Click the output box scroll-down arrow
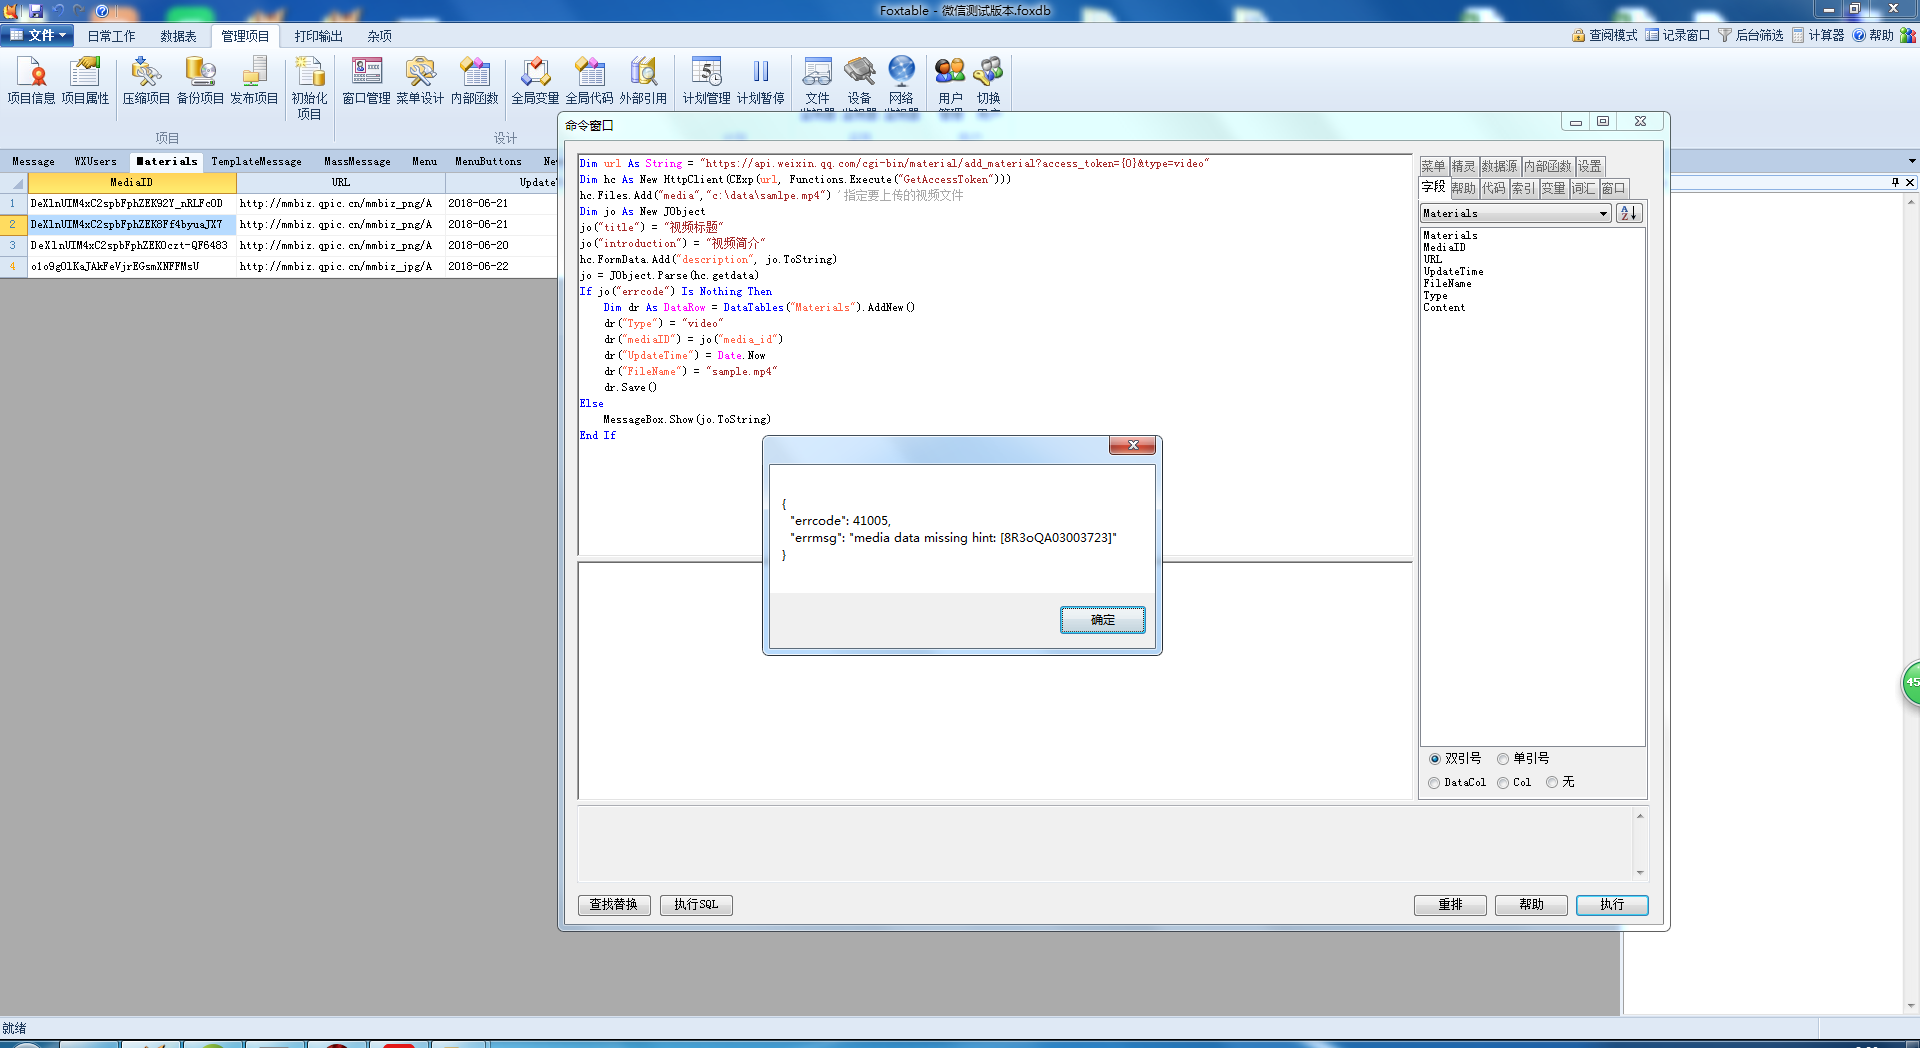This screenshot has width=1920, height=1048. 1640,873
